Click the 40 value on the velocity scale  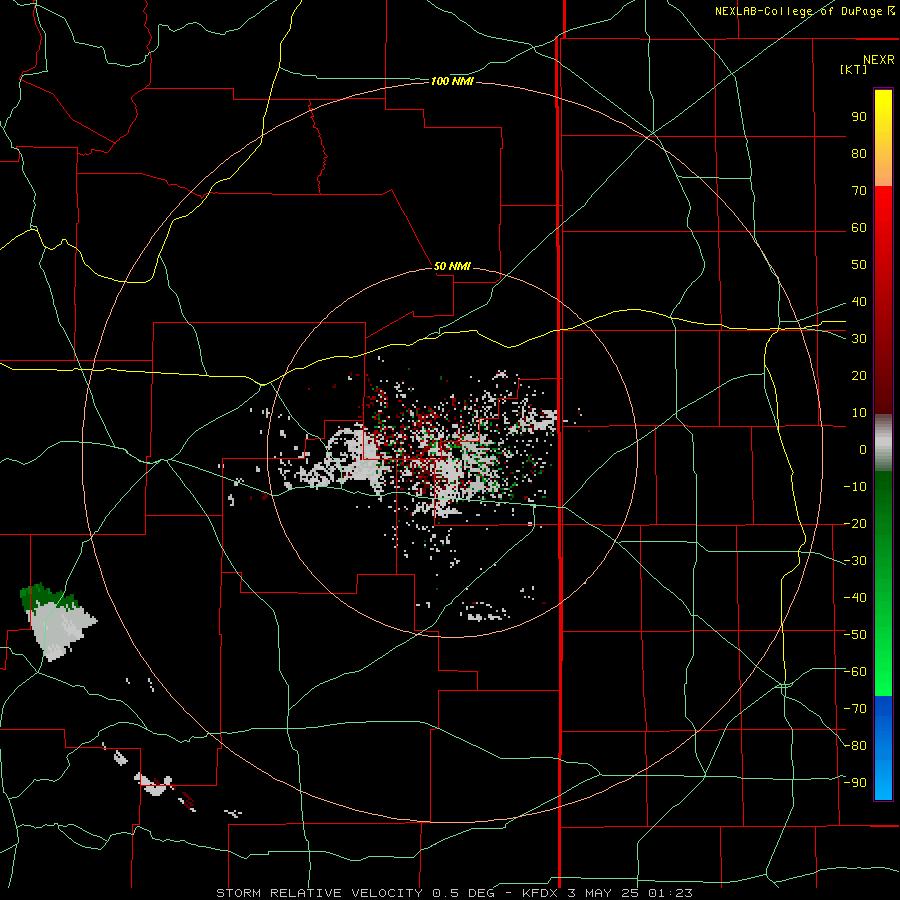859,301
